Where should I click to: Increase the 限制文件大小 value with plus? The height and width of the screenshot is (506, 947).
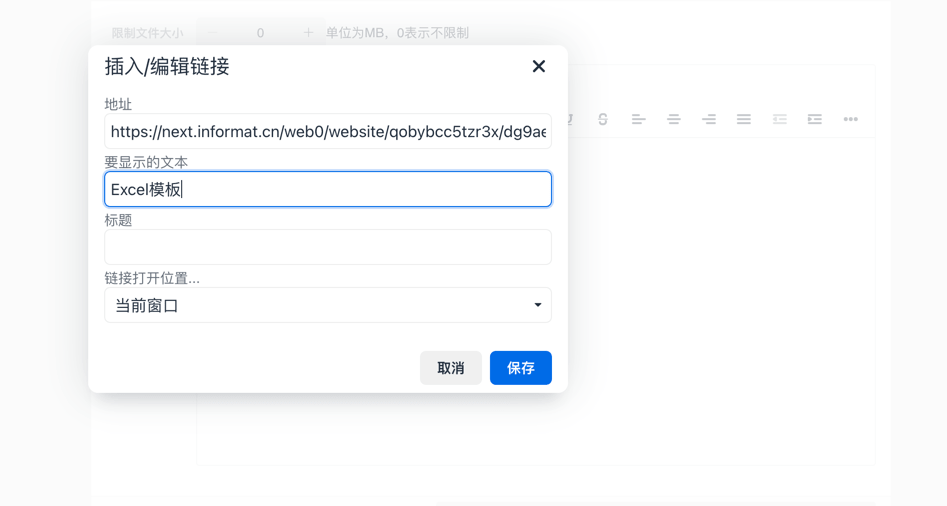308,33
